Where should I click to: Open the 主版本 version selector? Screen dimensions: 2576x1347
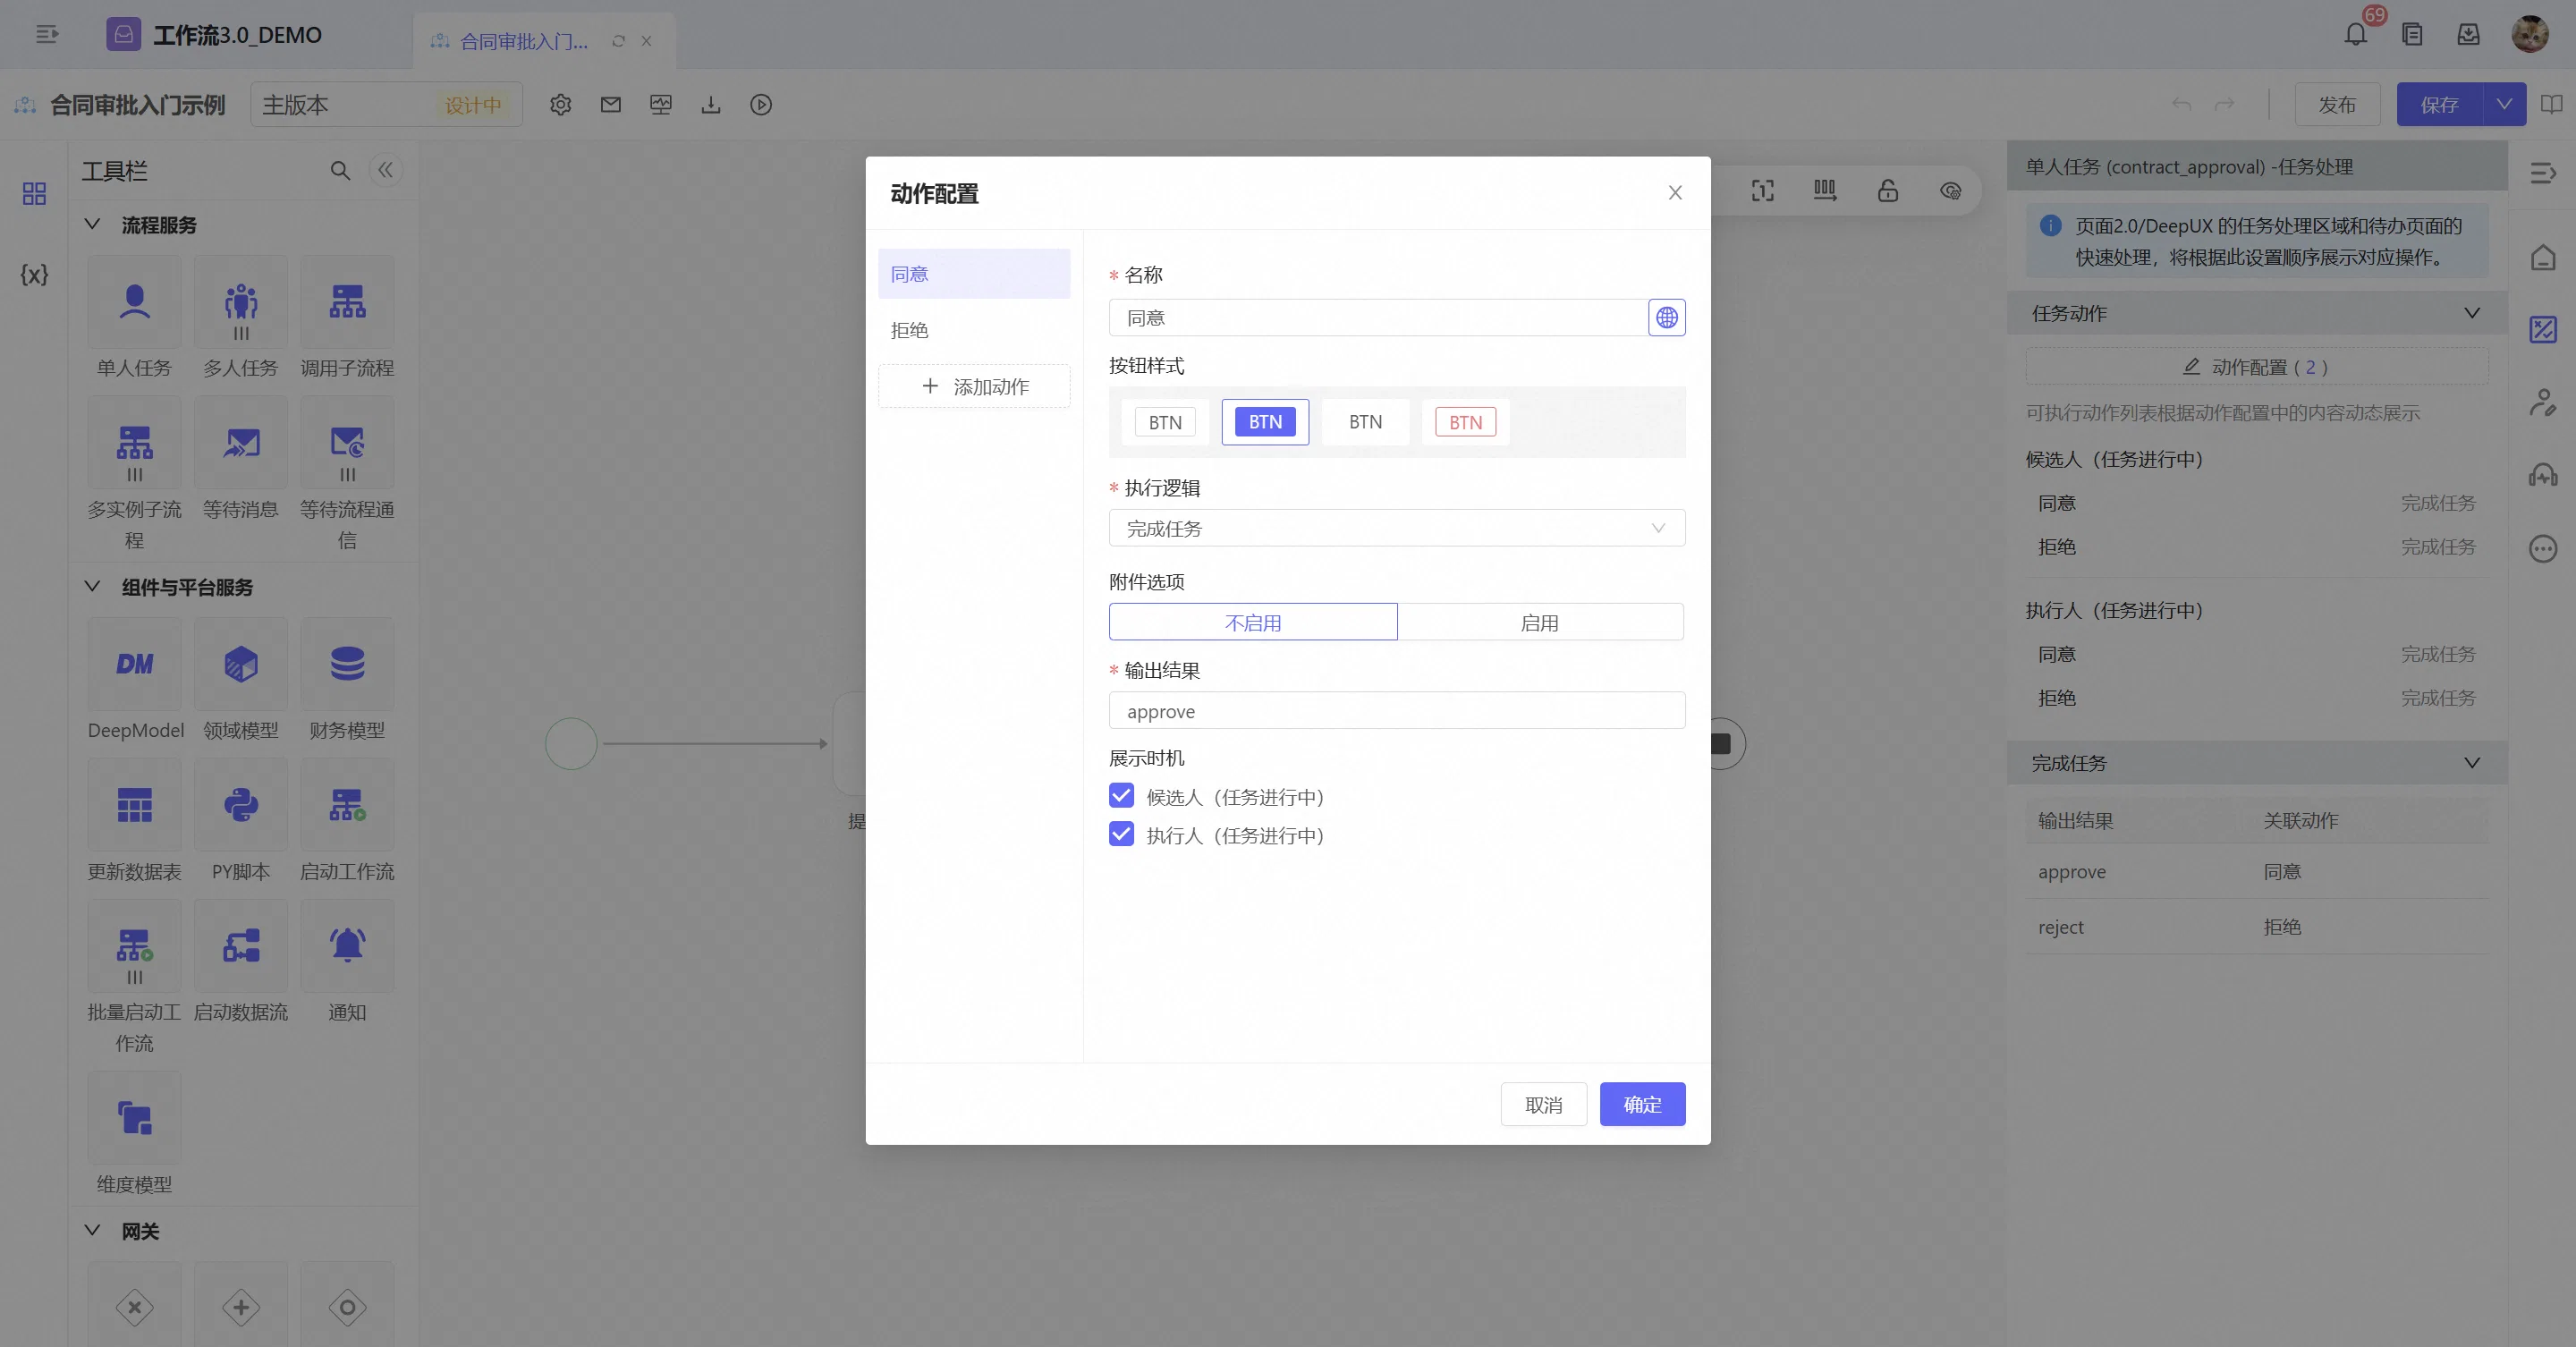click(x=386, y=104)
